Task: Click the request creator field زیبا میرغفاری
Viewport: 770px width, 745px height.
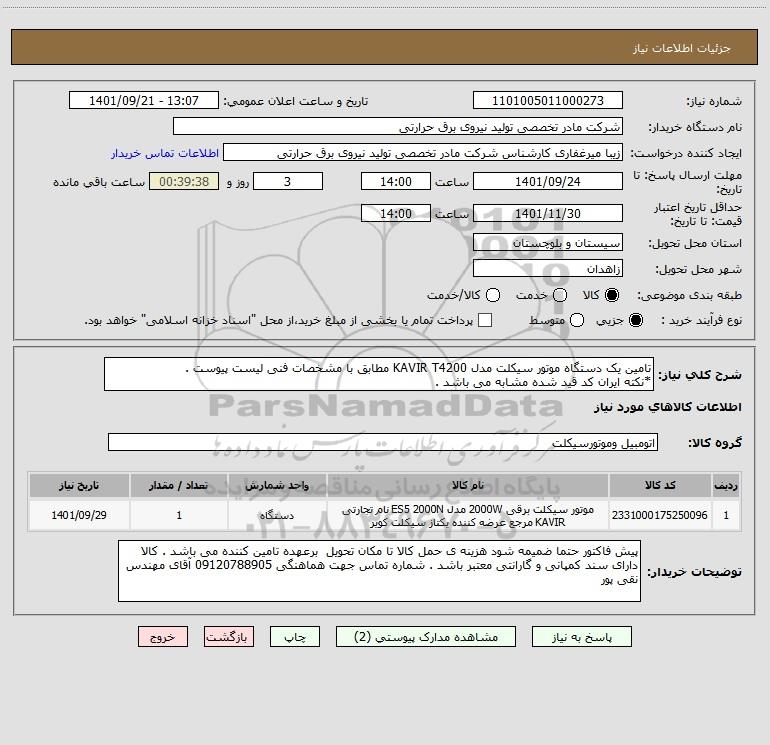Action: click(423, 153)
